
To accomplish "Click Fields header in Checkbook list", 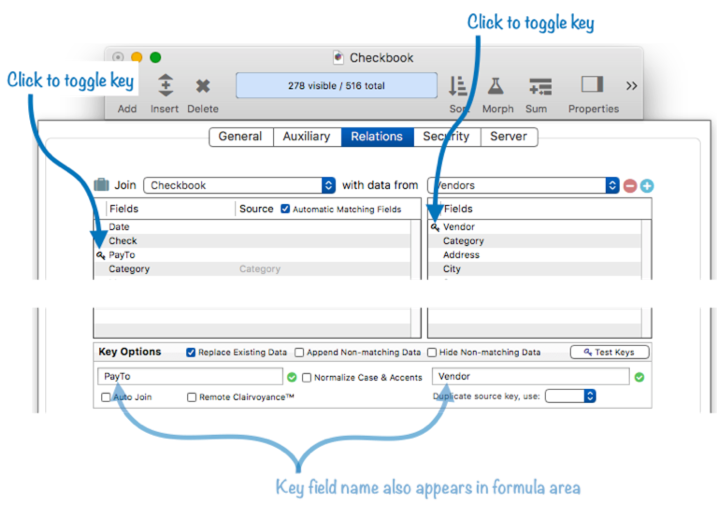I will (x=124, y=209).
